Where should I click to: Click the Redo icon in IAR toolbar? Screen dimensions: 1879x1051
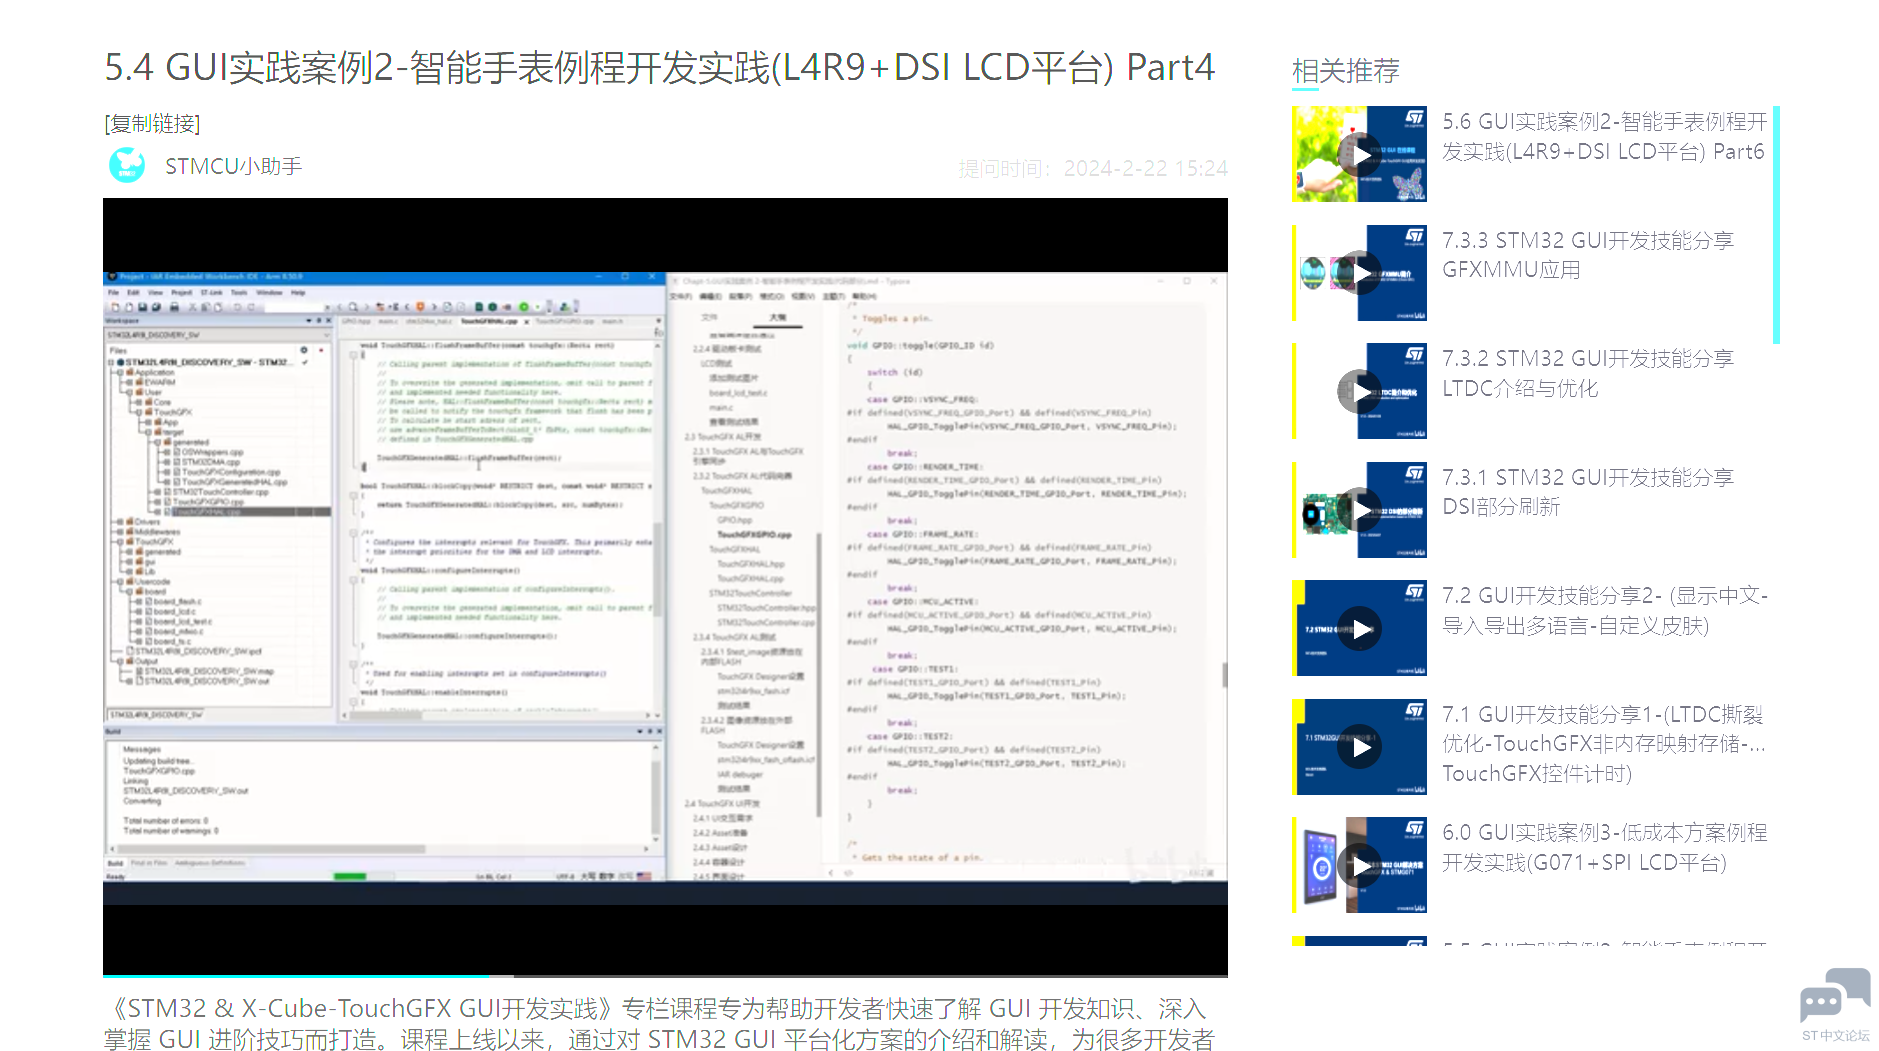pyautogui.click(x=250, y=307)
